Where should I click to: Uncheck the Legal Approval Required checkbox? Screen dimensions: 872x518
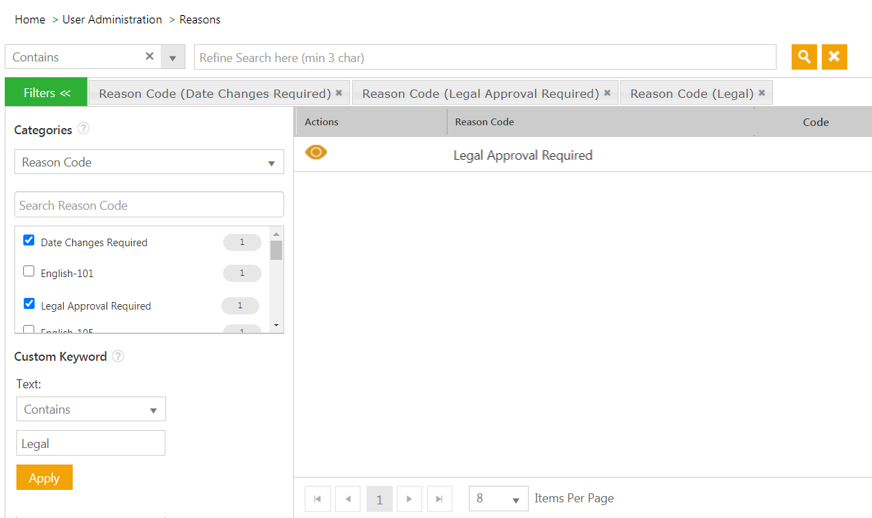tap(29, 304)
